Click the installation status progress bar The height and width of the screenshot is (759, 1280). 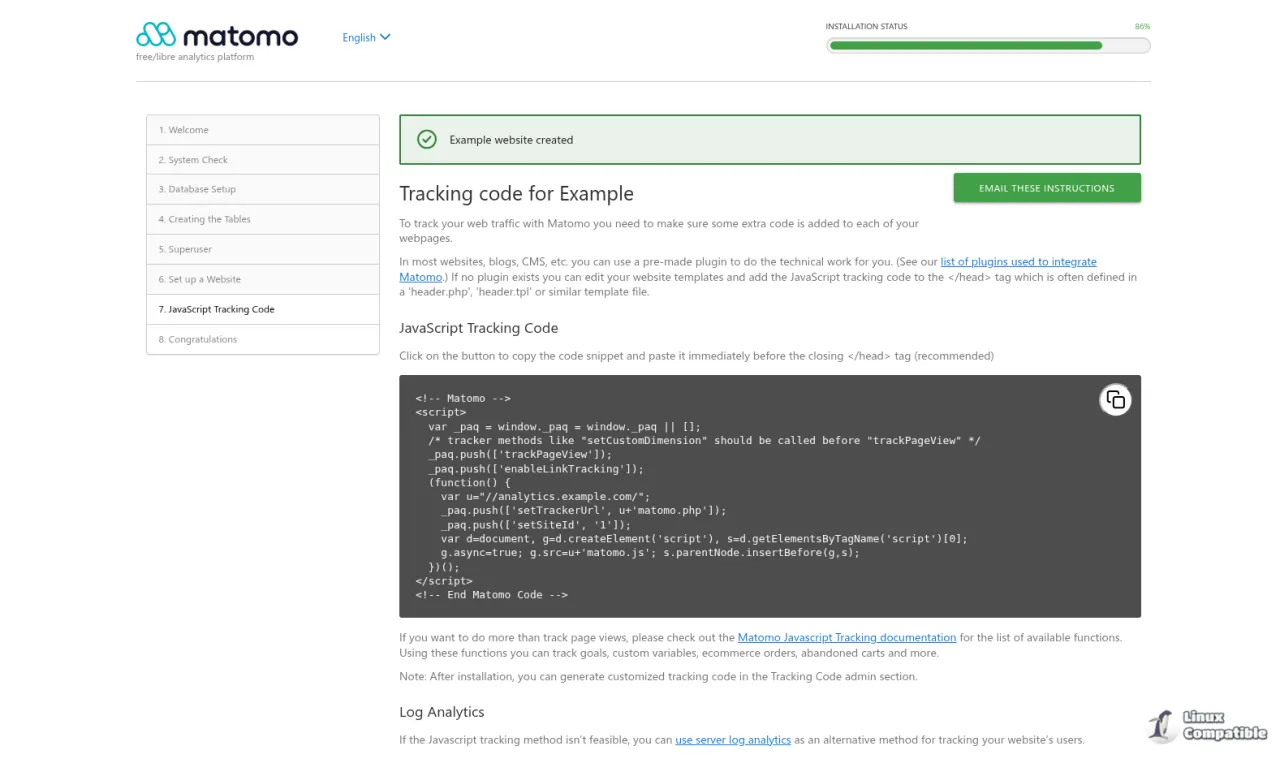click(x=988, y=45)
